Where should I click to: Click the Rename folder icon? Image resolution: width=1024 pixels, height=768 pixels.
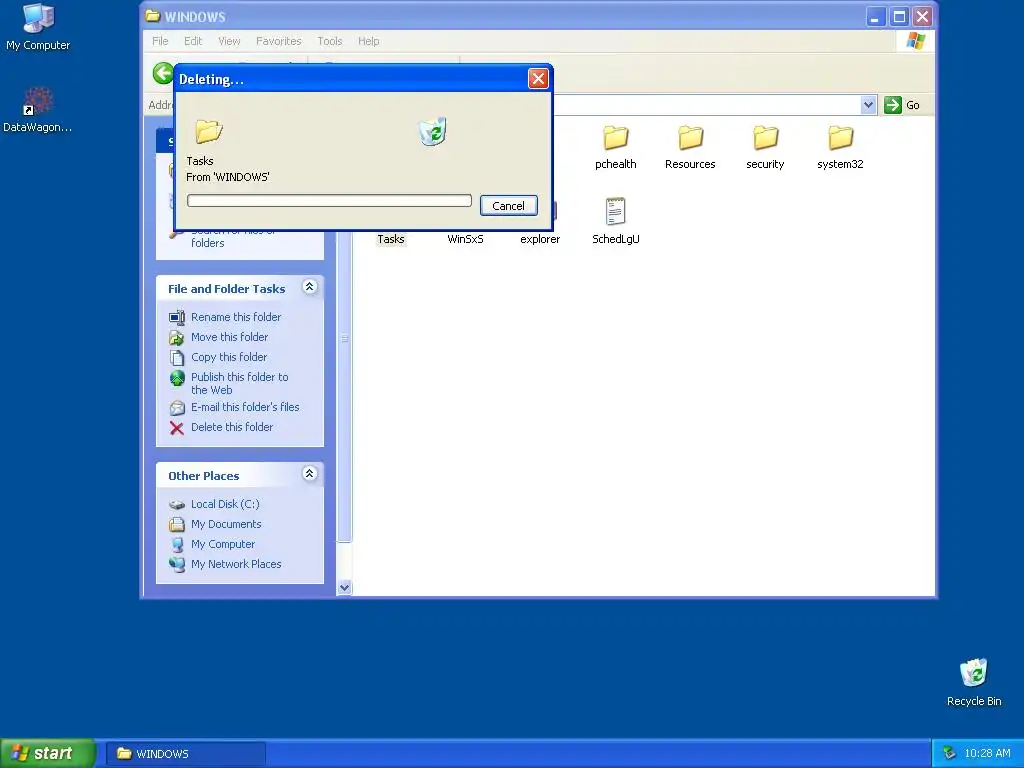(176, 317)
